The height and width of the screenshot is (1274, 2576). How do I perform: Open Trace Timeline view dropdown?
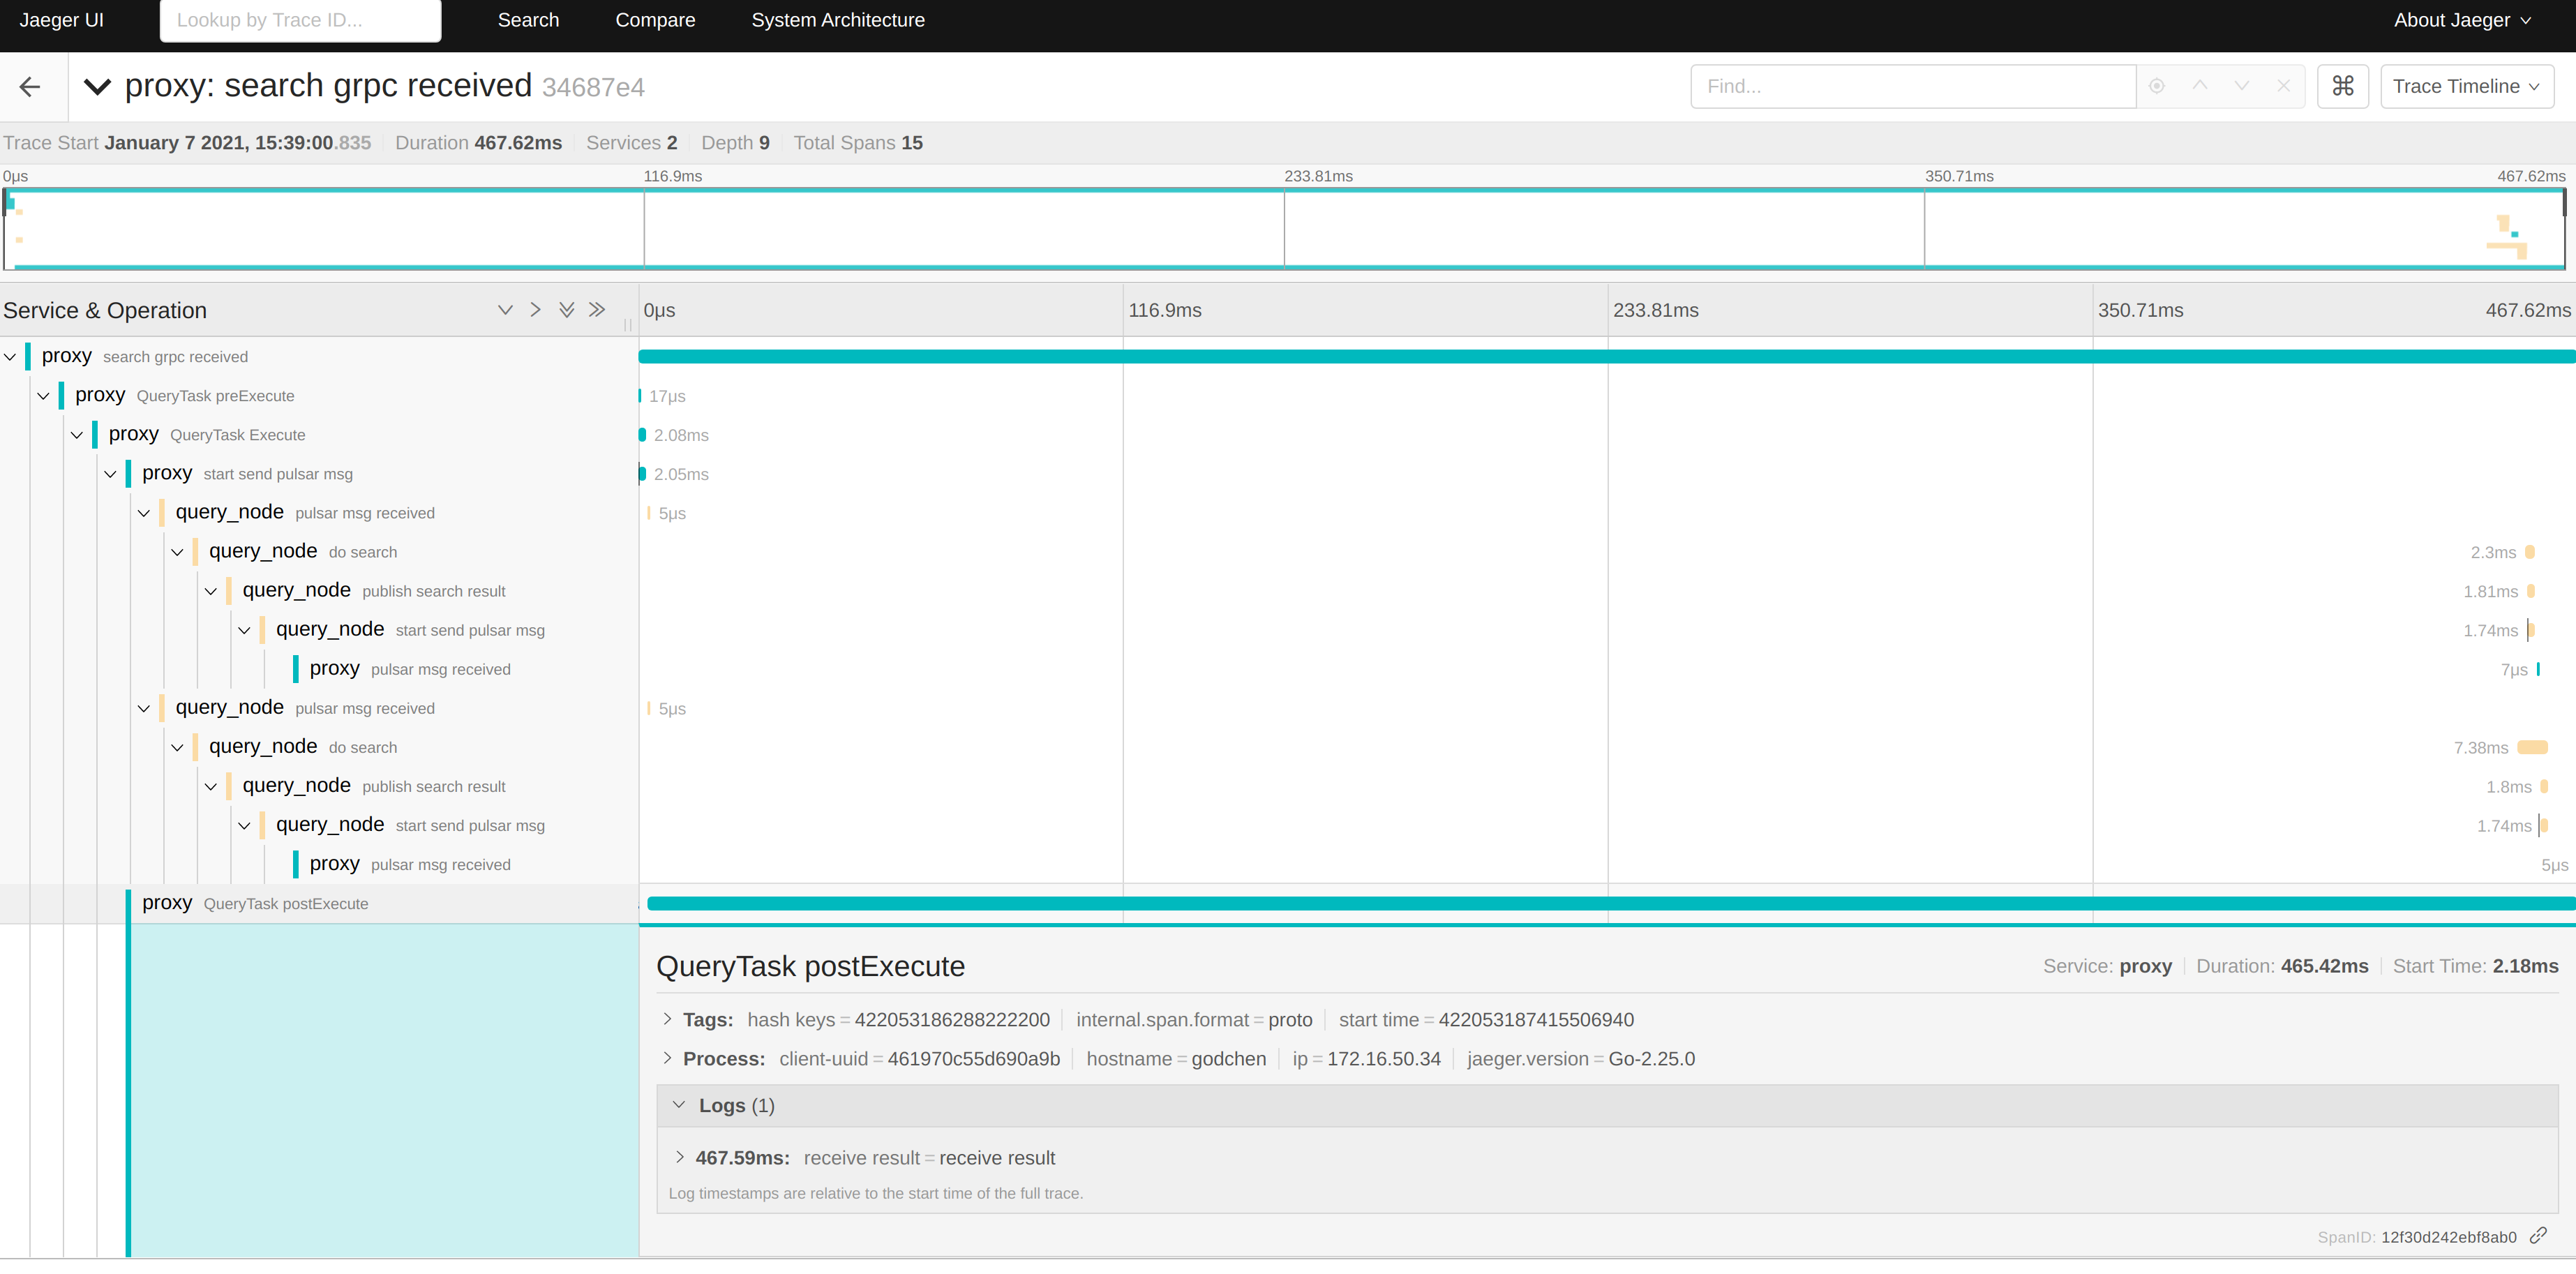pos(2466,86)
